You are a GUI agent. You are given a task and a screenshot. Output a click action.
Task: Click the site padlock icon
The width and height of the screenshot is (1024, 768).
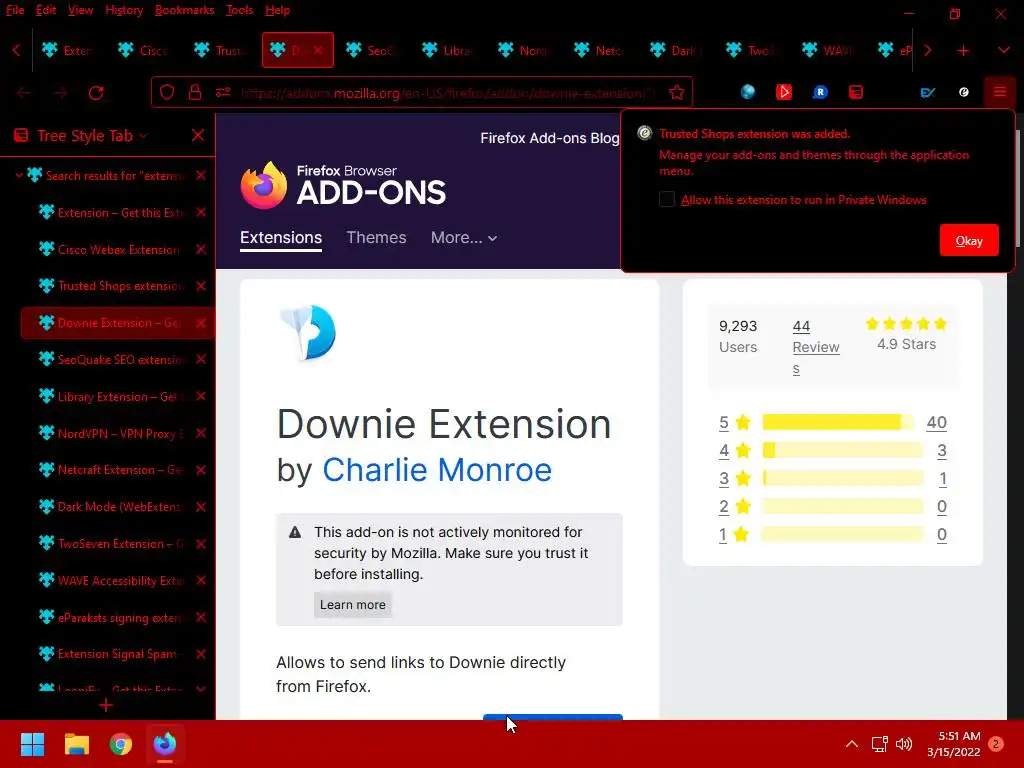click(195, 93)
